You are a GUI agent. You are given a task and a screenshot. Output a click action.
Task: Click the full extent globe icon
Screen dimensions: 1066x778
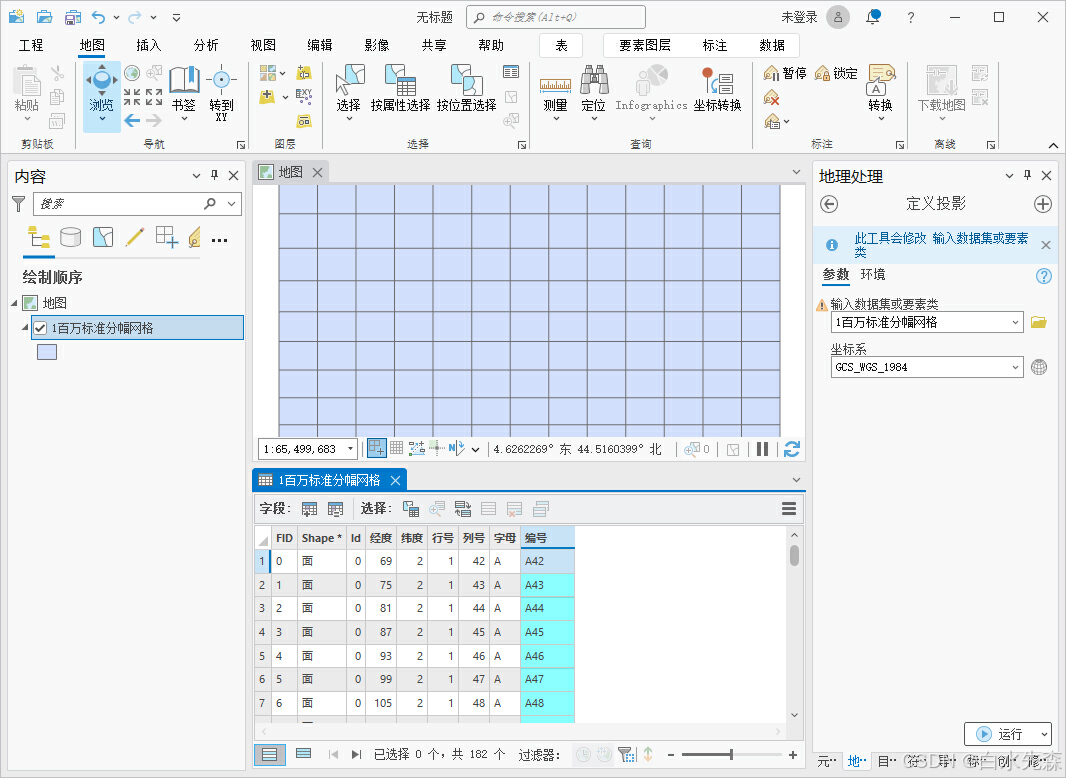click(x=132, y=73)
